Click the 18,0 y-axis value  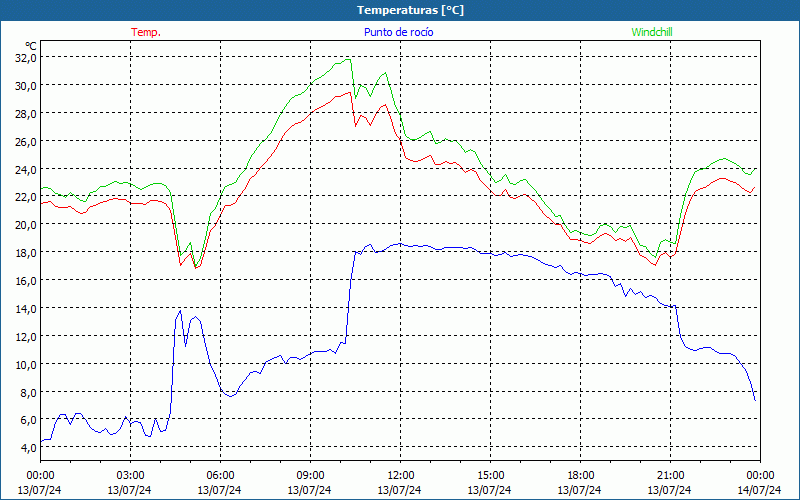[x=26, y=253]
